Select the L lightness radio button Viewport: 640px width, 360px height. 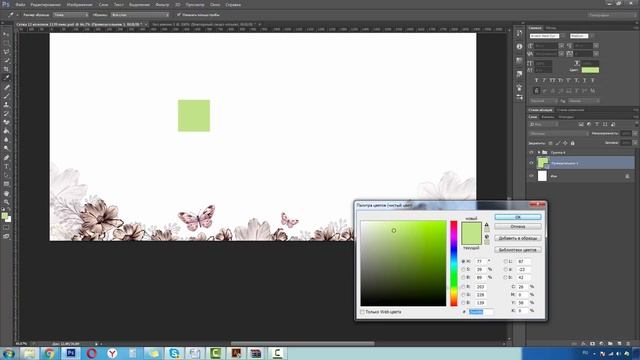505,261
